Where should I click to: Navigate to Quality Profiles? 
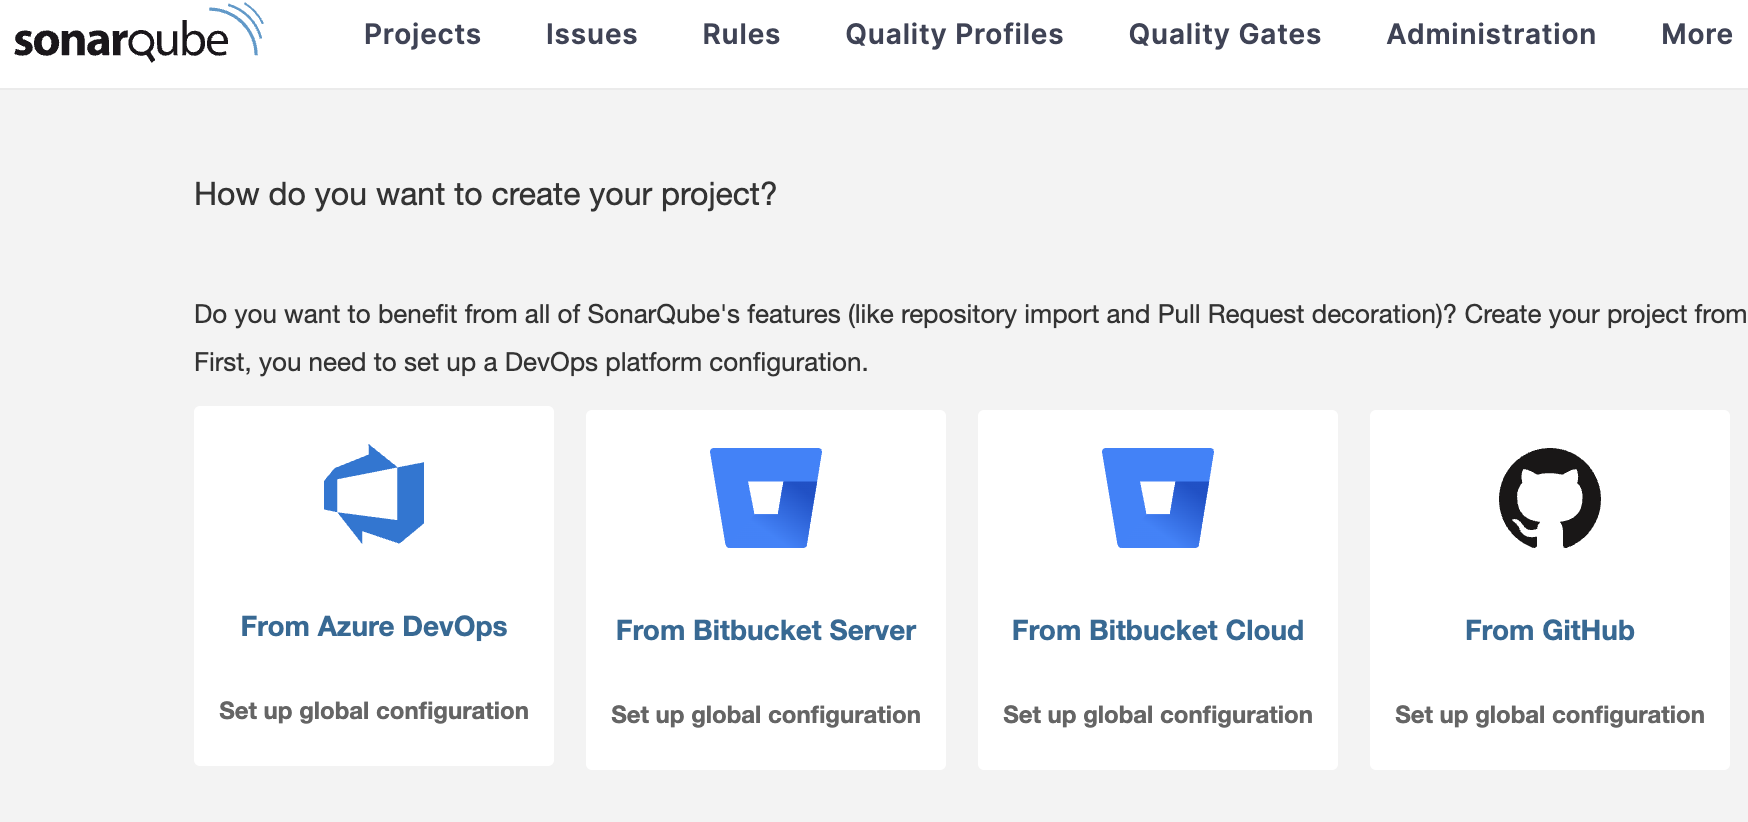coord(954,34)
